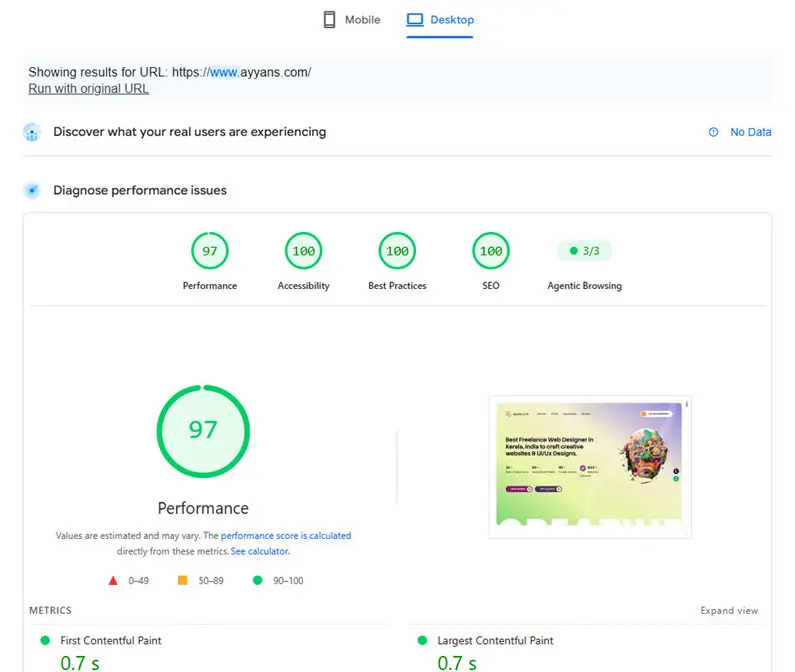Click the real users experience icon
This screenshot has width=795, height=672.
[x=32, y=132]
